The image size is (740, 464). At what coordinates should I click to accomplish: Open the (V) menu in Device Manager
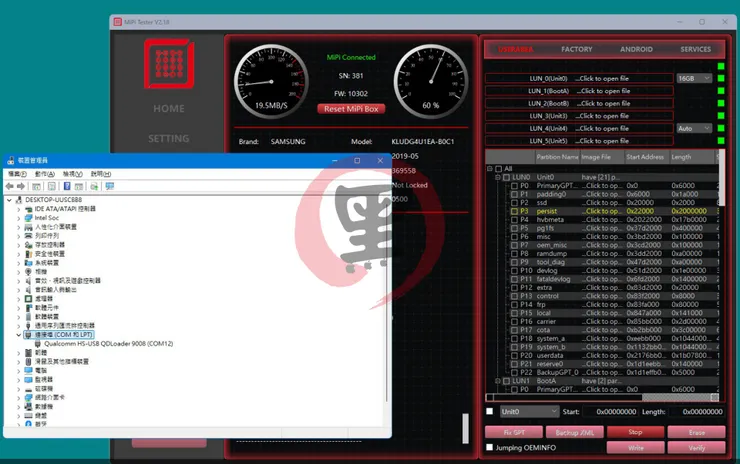(x=73, y=174)
